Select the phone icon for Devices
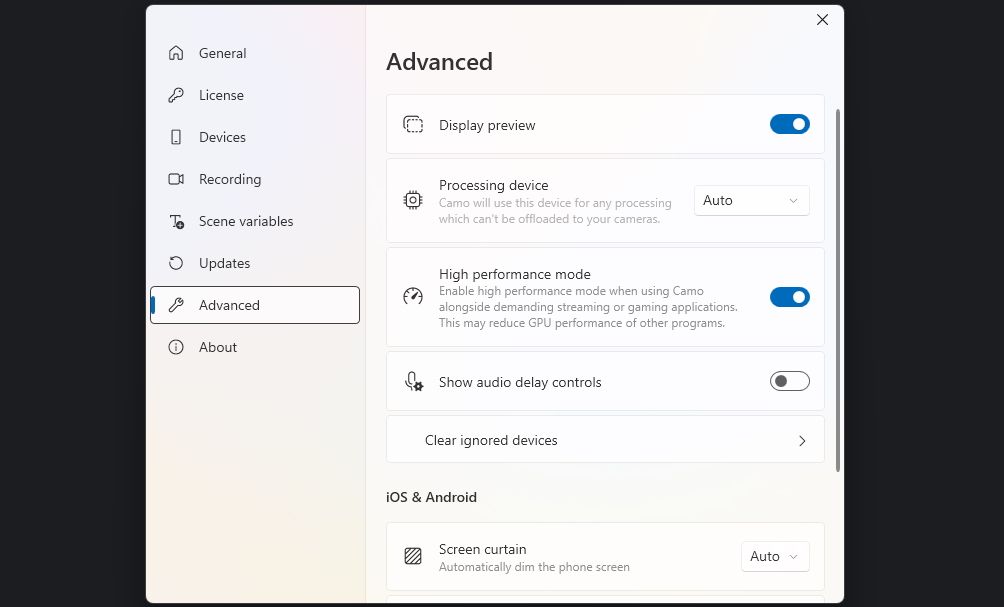 176,137
